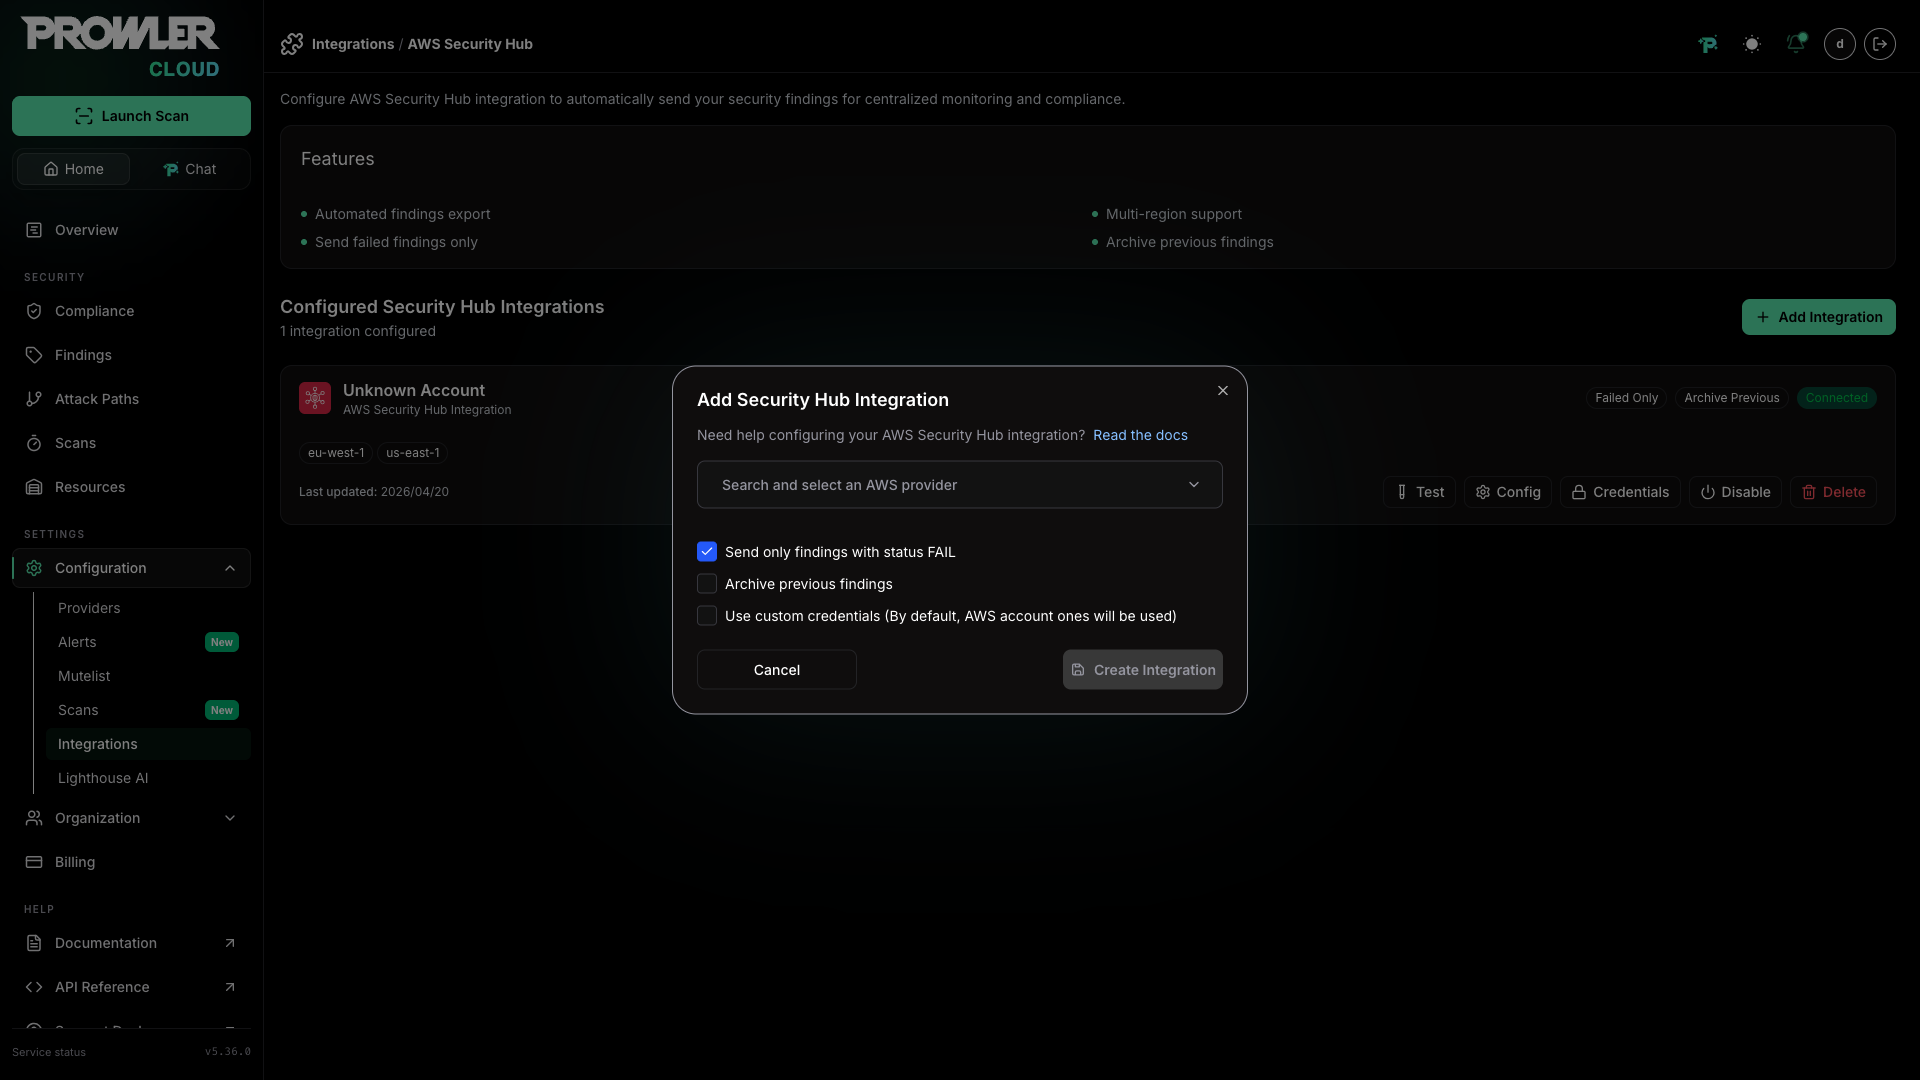Click API Reference external link arrow icon
Viewport: 1920px width, 1080px height.
click(x=230, y=987)
